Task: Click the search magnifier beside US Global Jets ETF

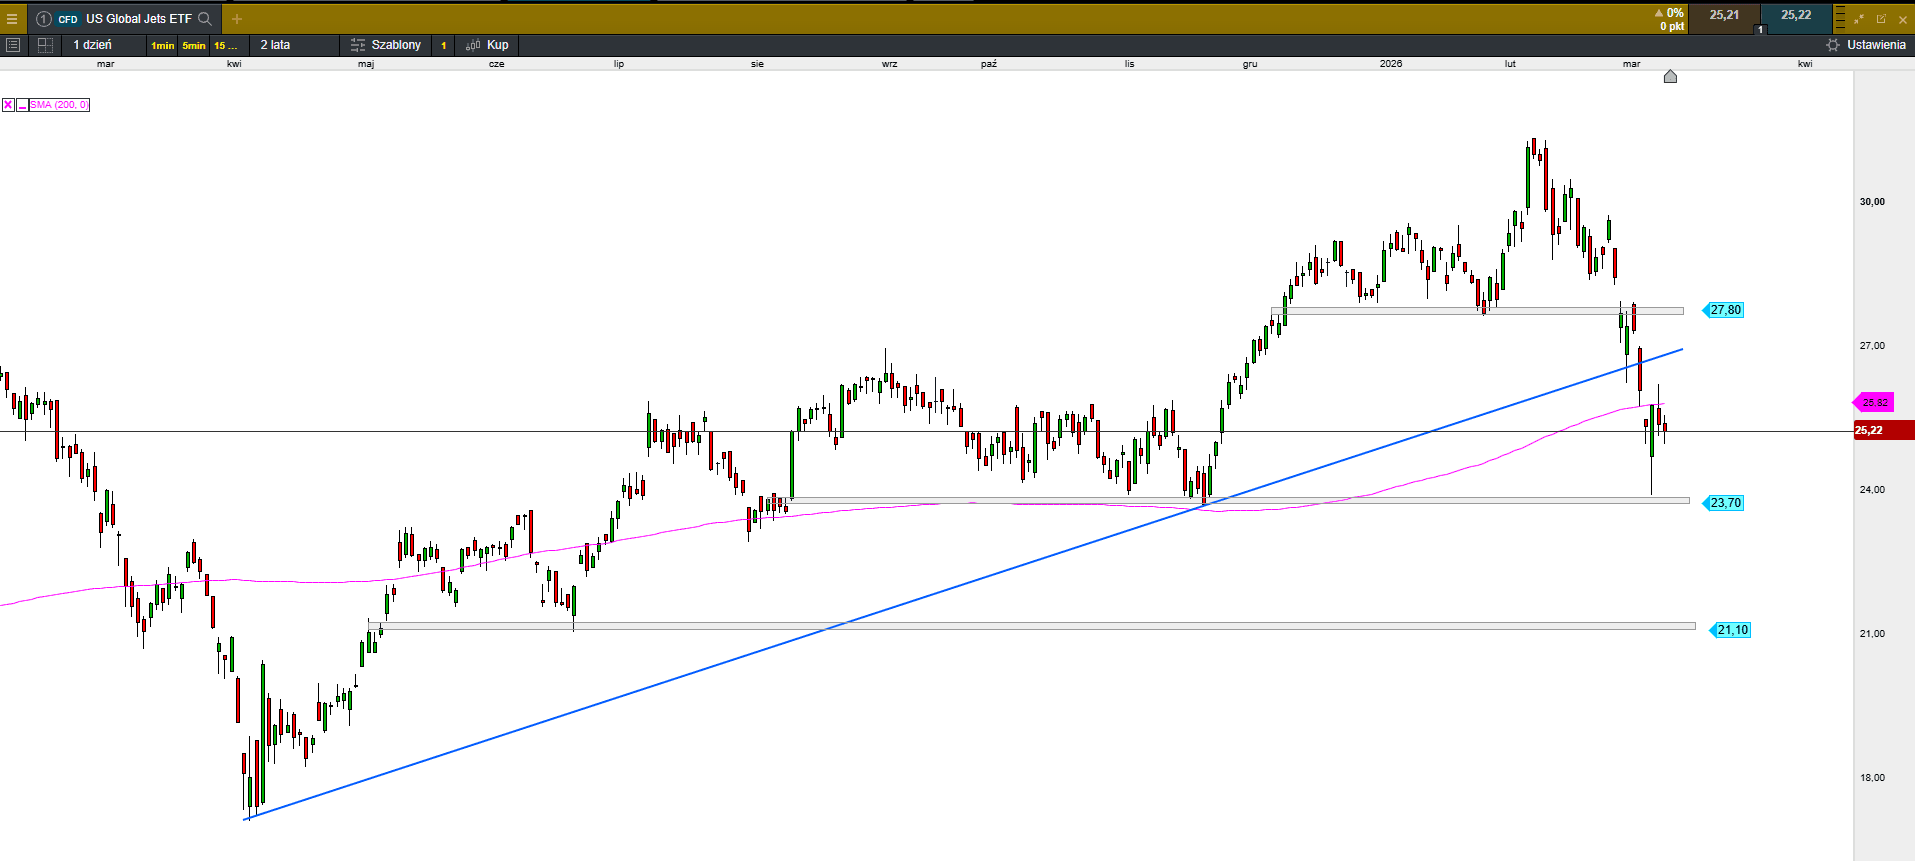Action: tap(205, 19)
